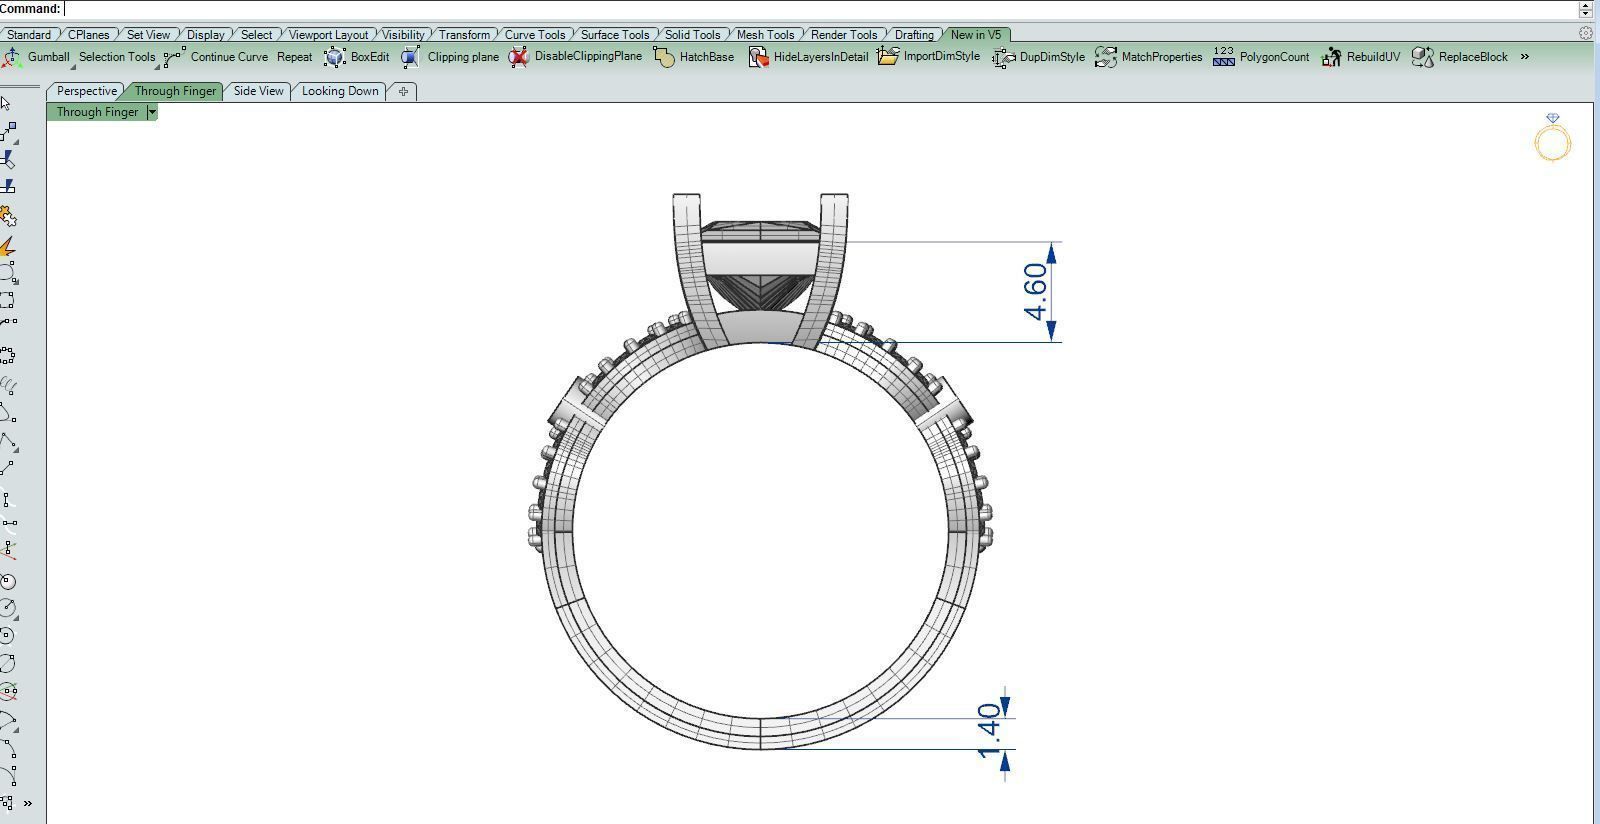Select the New in V5 toolbar tab
The height and width of the screenshot is (824, 1600).
click(x=975, y=34)
